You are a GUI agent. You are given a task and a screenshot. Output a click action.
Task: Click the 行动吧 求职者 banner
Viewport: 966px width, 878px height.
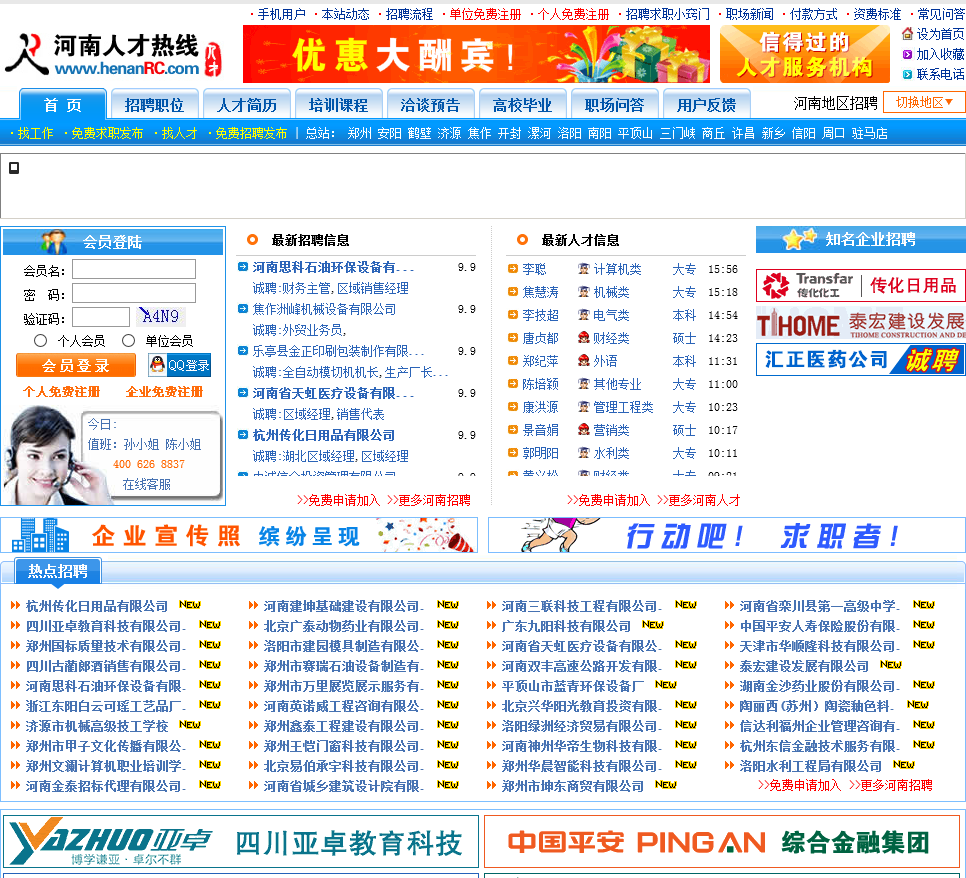point(726,535)
